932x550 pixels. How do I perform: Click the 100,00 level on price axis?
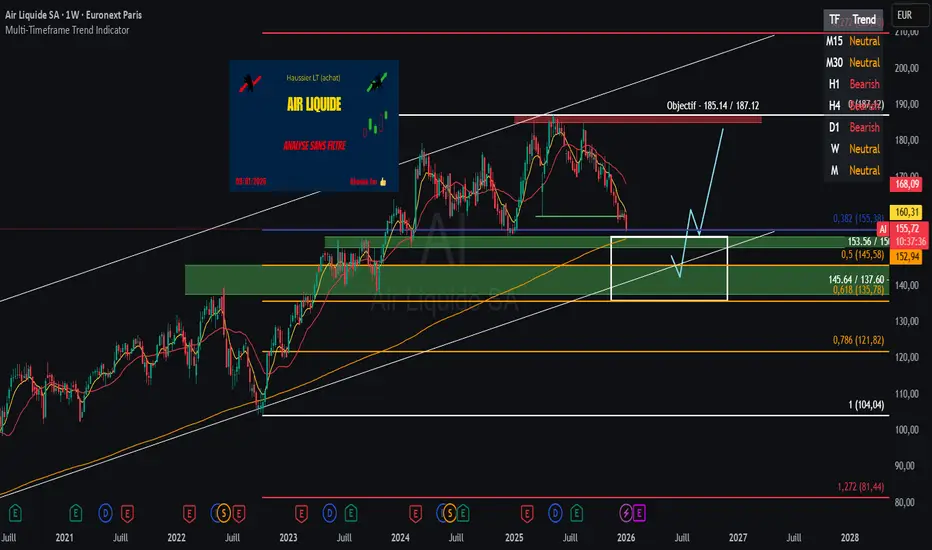point(907,430)
